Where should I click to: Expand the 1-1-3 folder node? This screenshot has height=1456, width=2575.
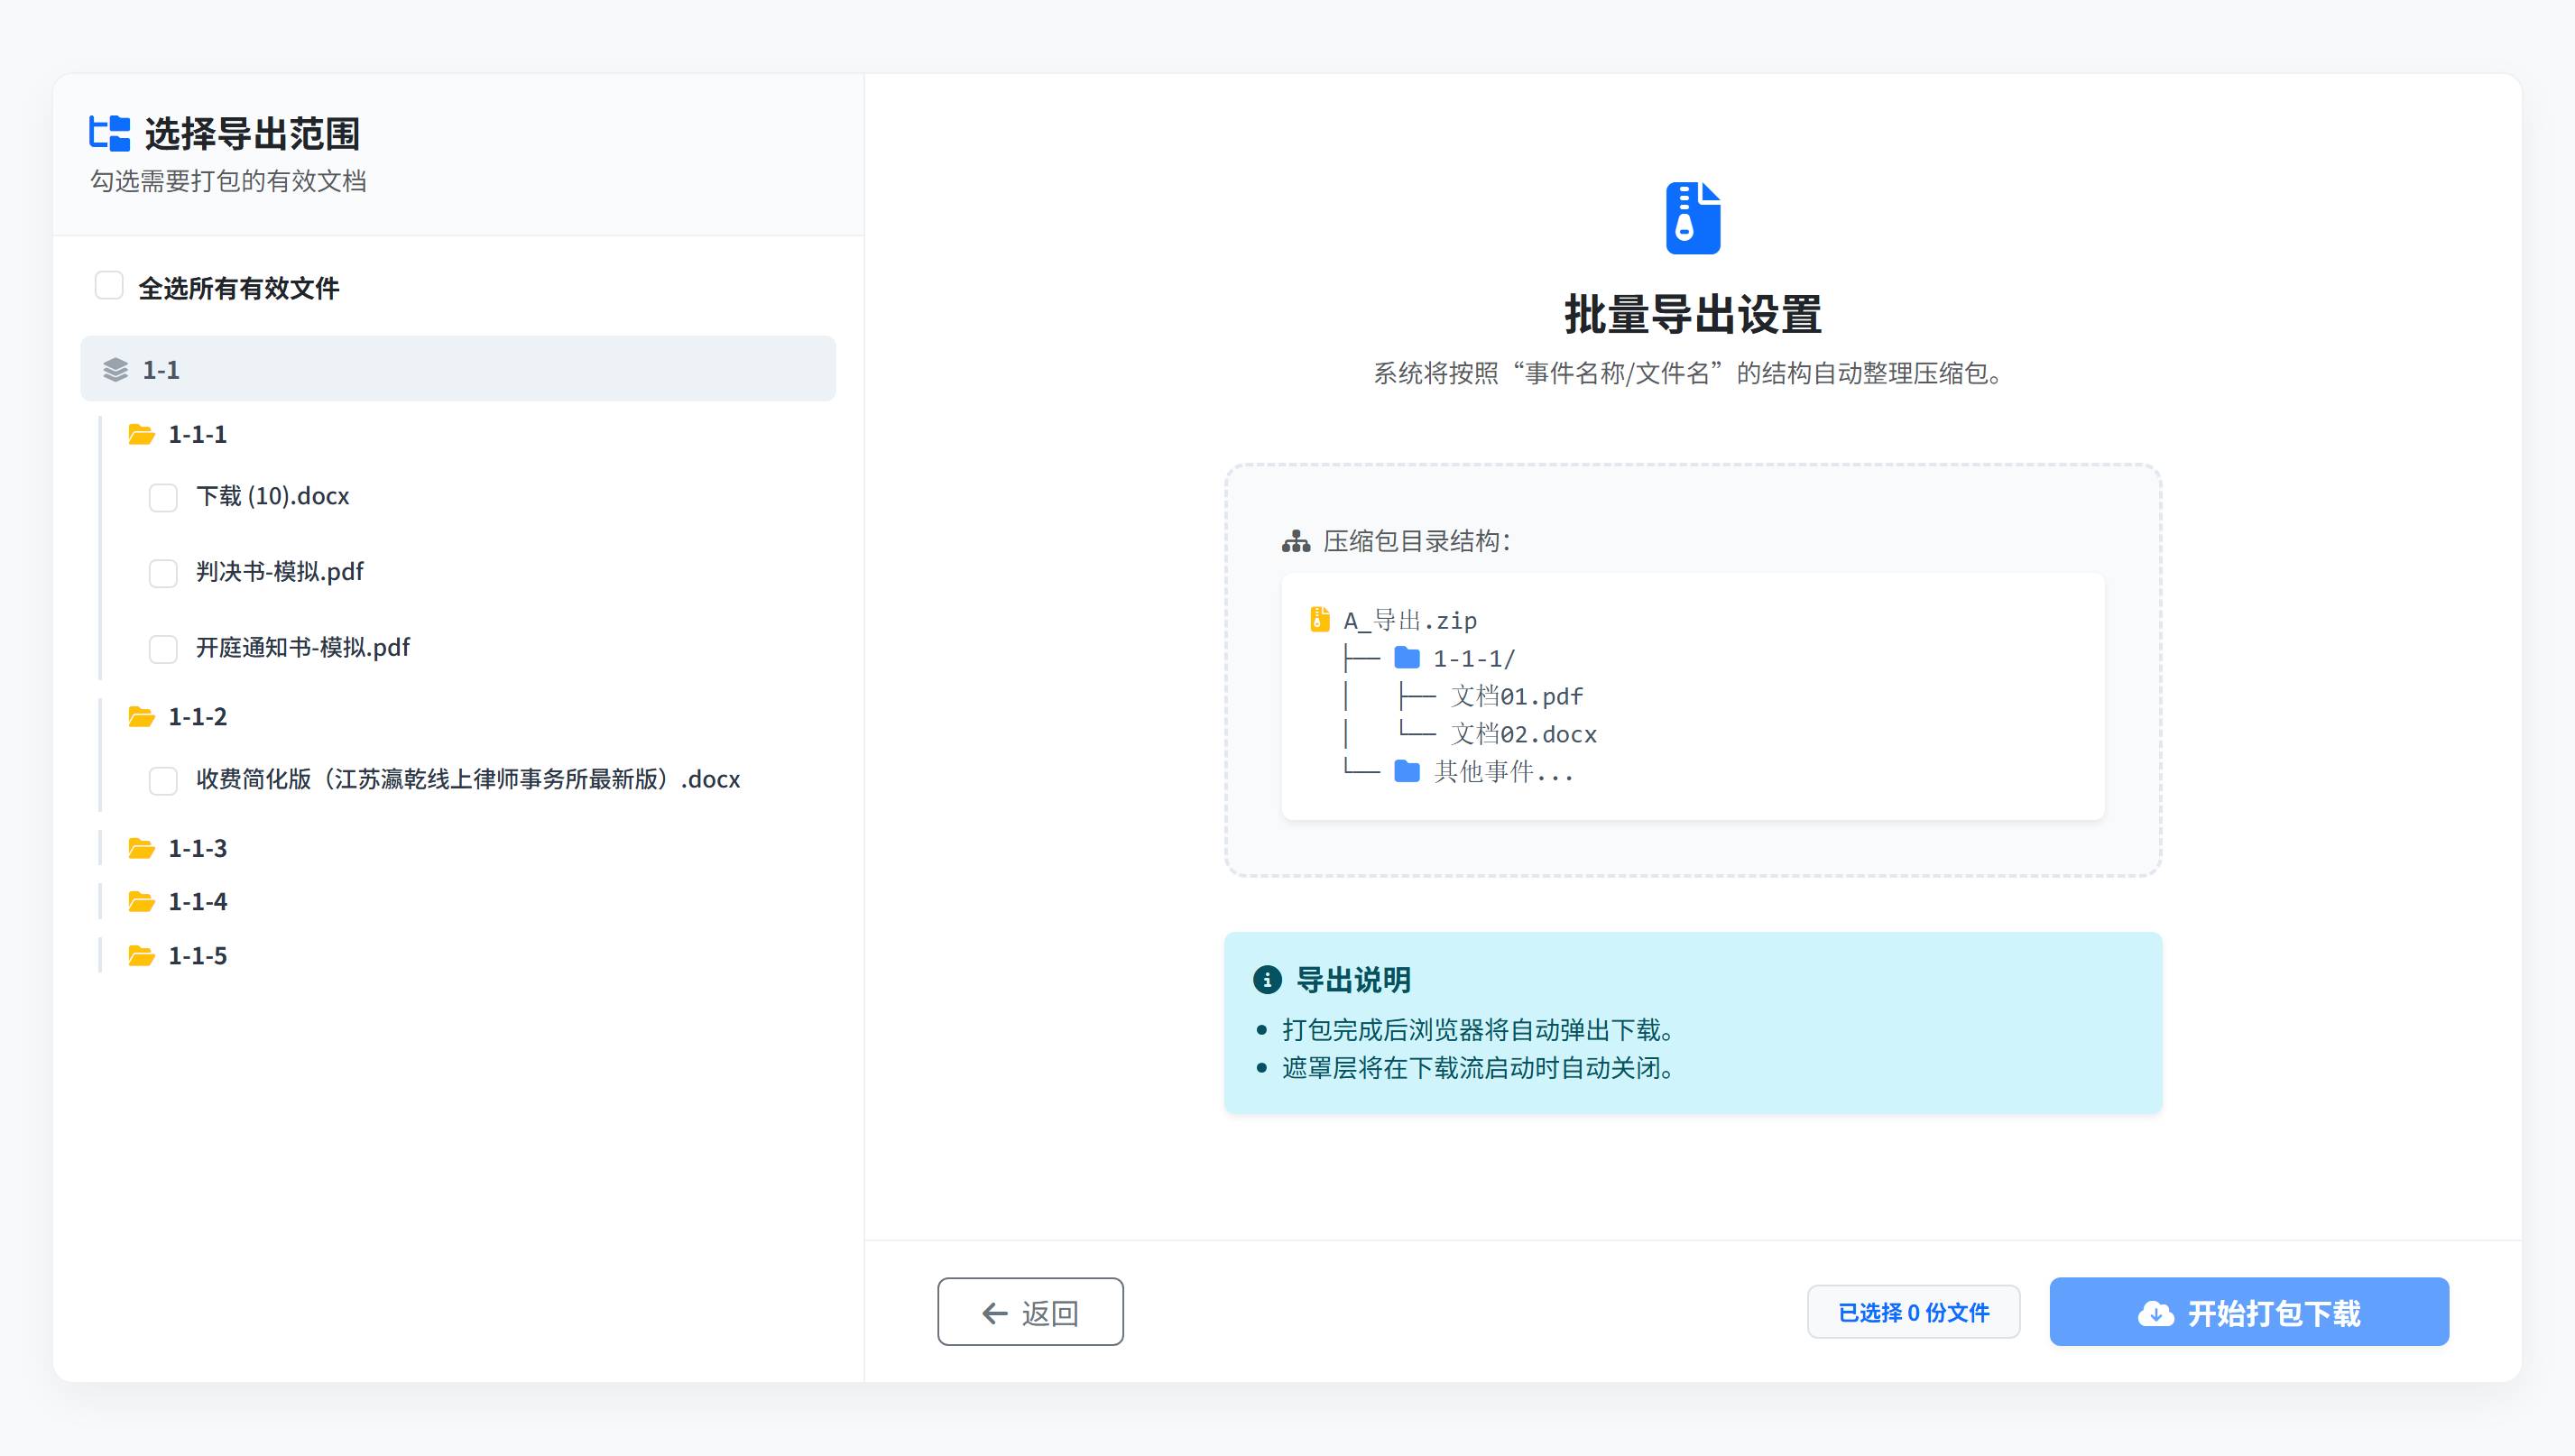point(197,848)
